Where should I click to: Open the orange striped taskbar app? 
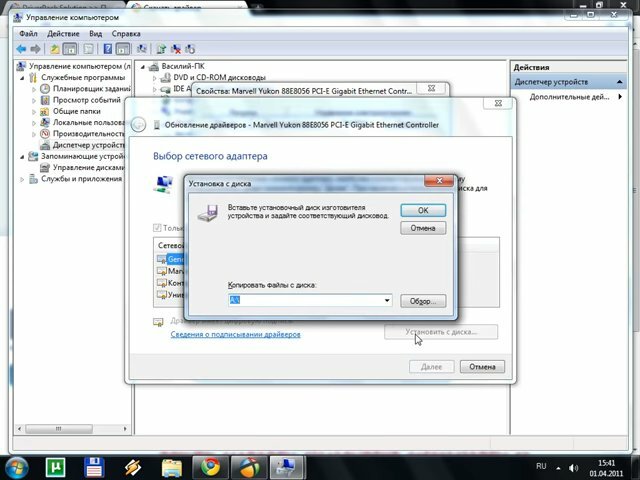[x=133, y=467]
